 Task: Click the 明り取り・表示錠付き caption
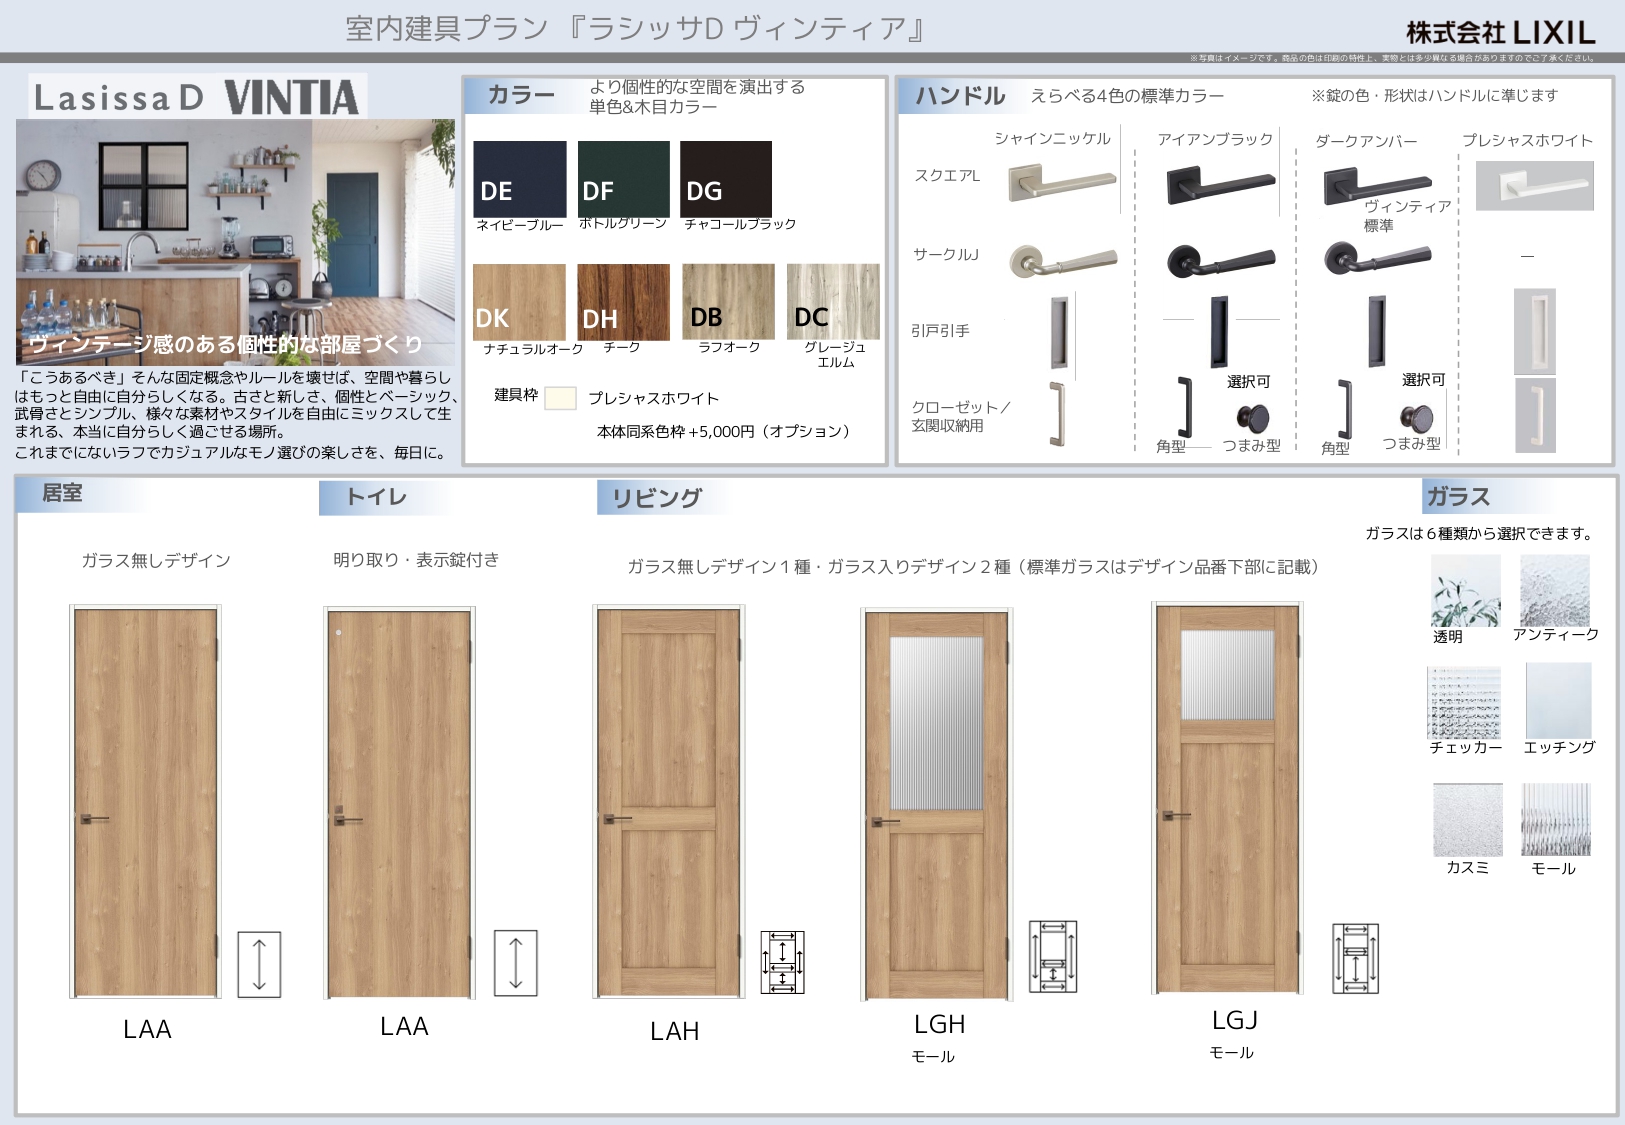pyautogui.click(x=416, y=560)
